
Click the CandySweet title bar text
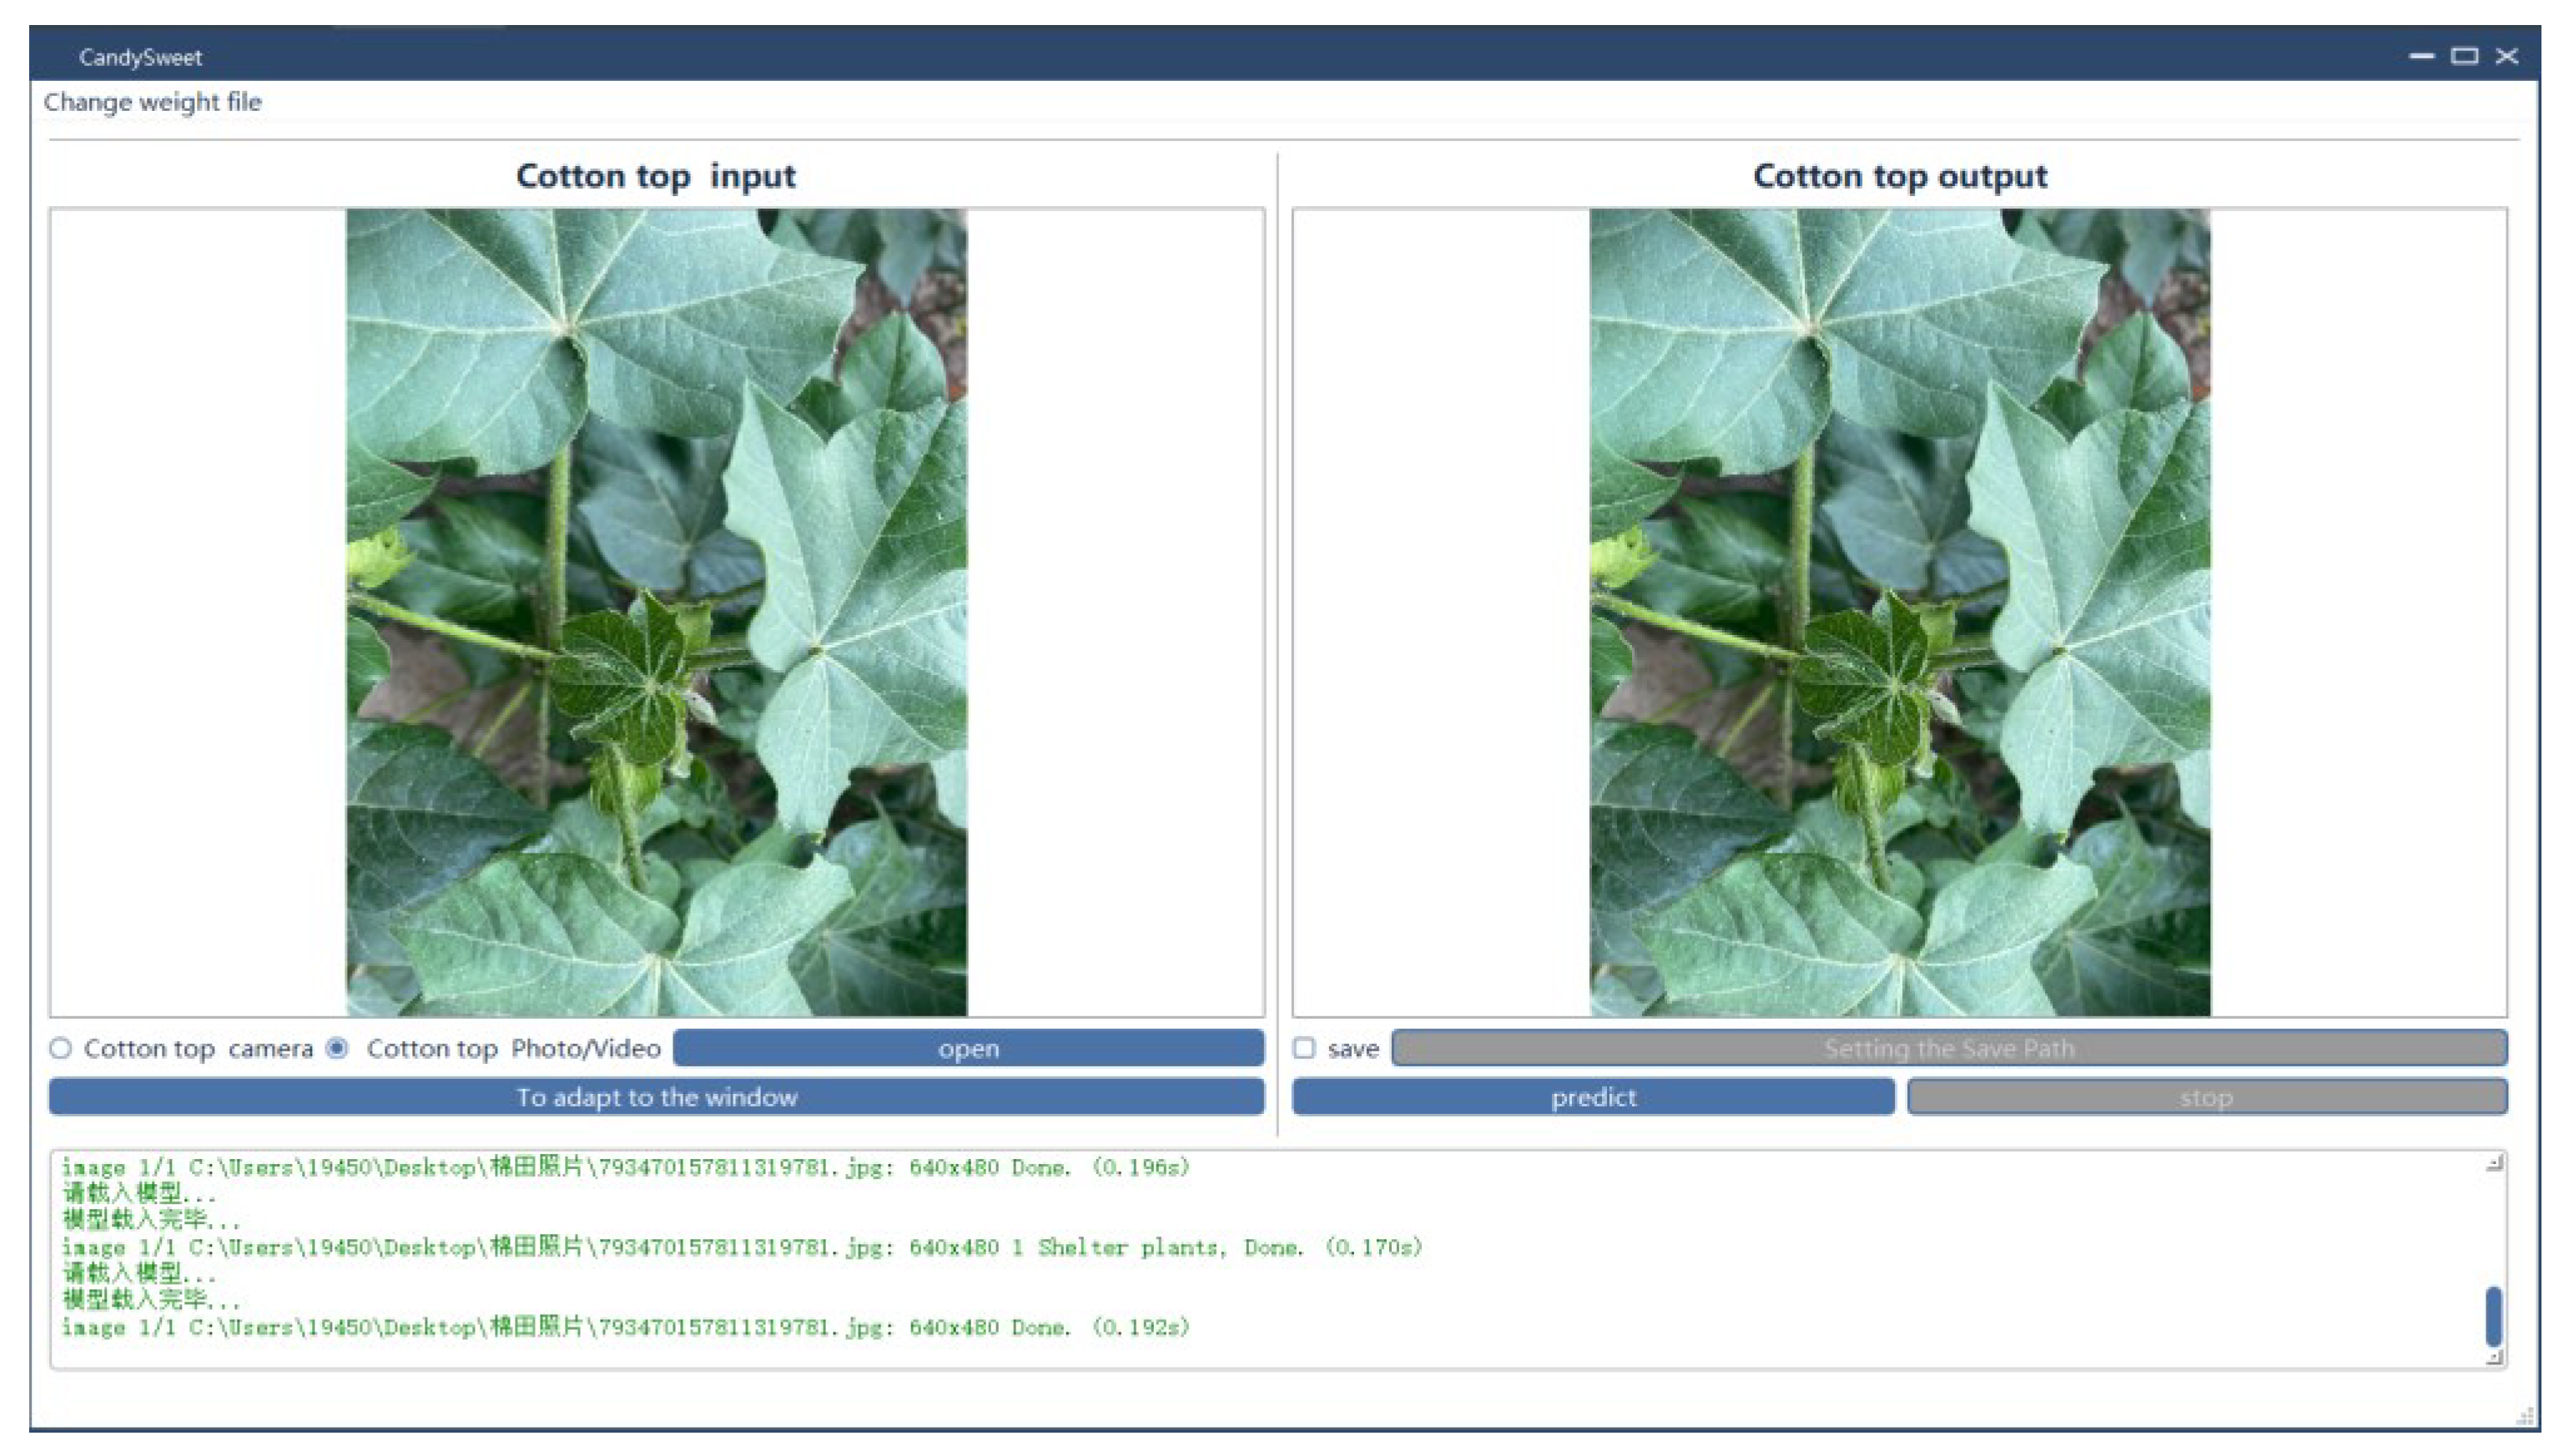pyautogui.click(x=140, y=57)
